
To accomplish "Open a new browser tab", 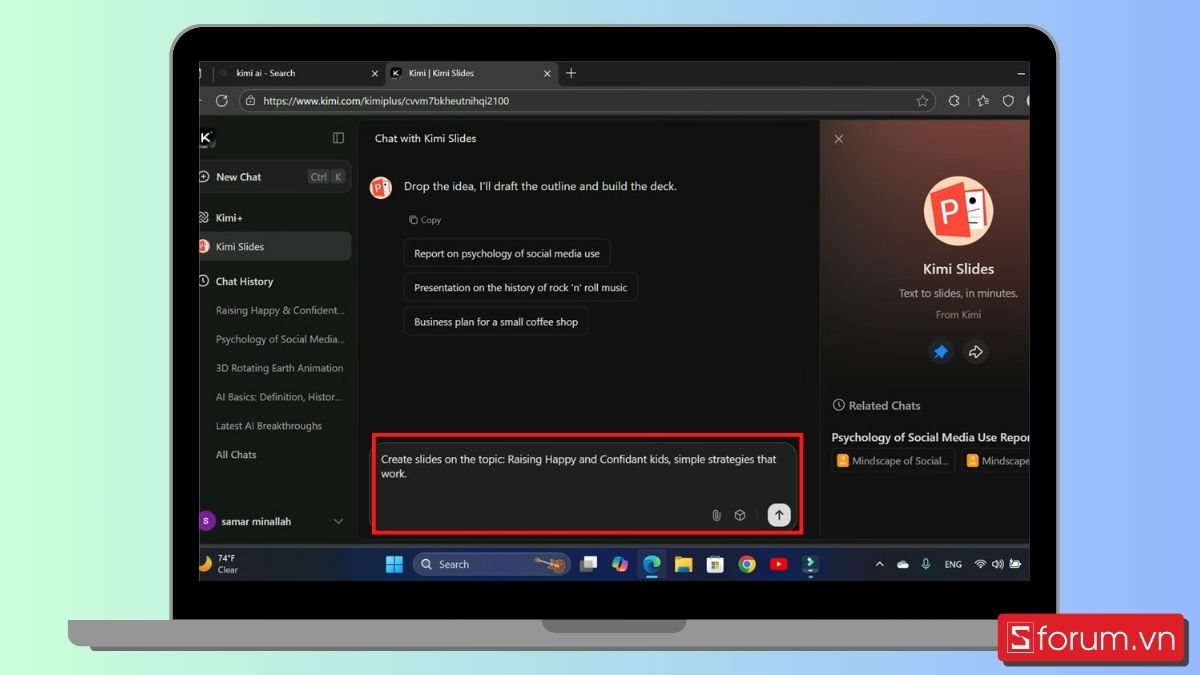I will click(x=571, y=73).
